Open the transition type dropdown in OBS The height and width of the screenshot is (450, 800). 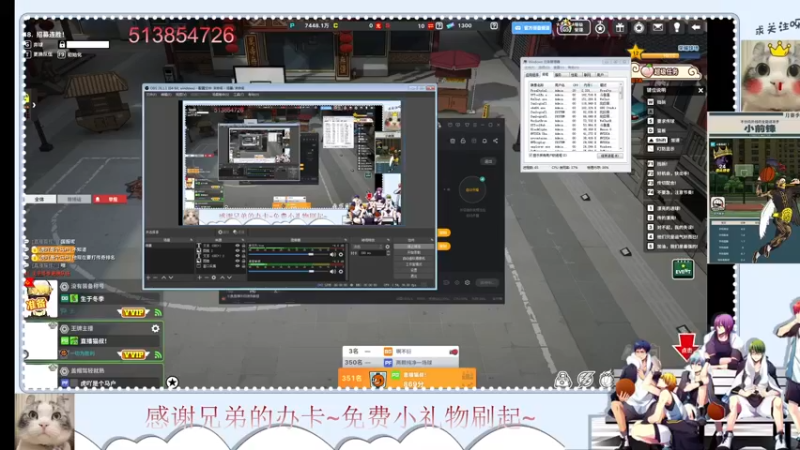point(367,246)
